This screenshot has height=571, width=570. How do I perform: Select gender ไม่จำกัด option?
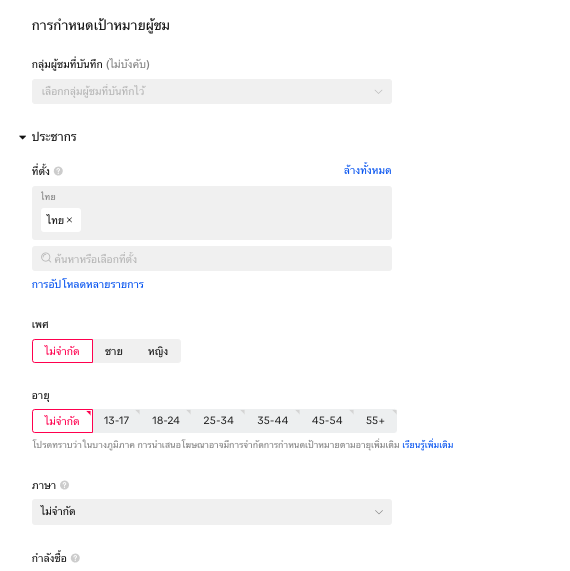coord(62,351)
